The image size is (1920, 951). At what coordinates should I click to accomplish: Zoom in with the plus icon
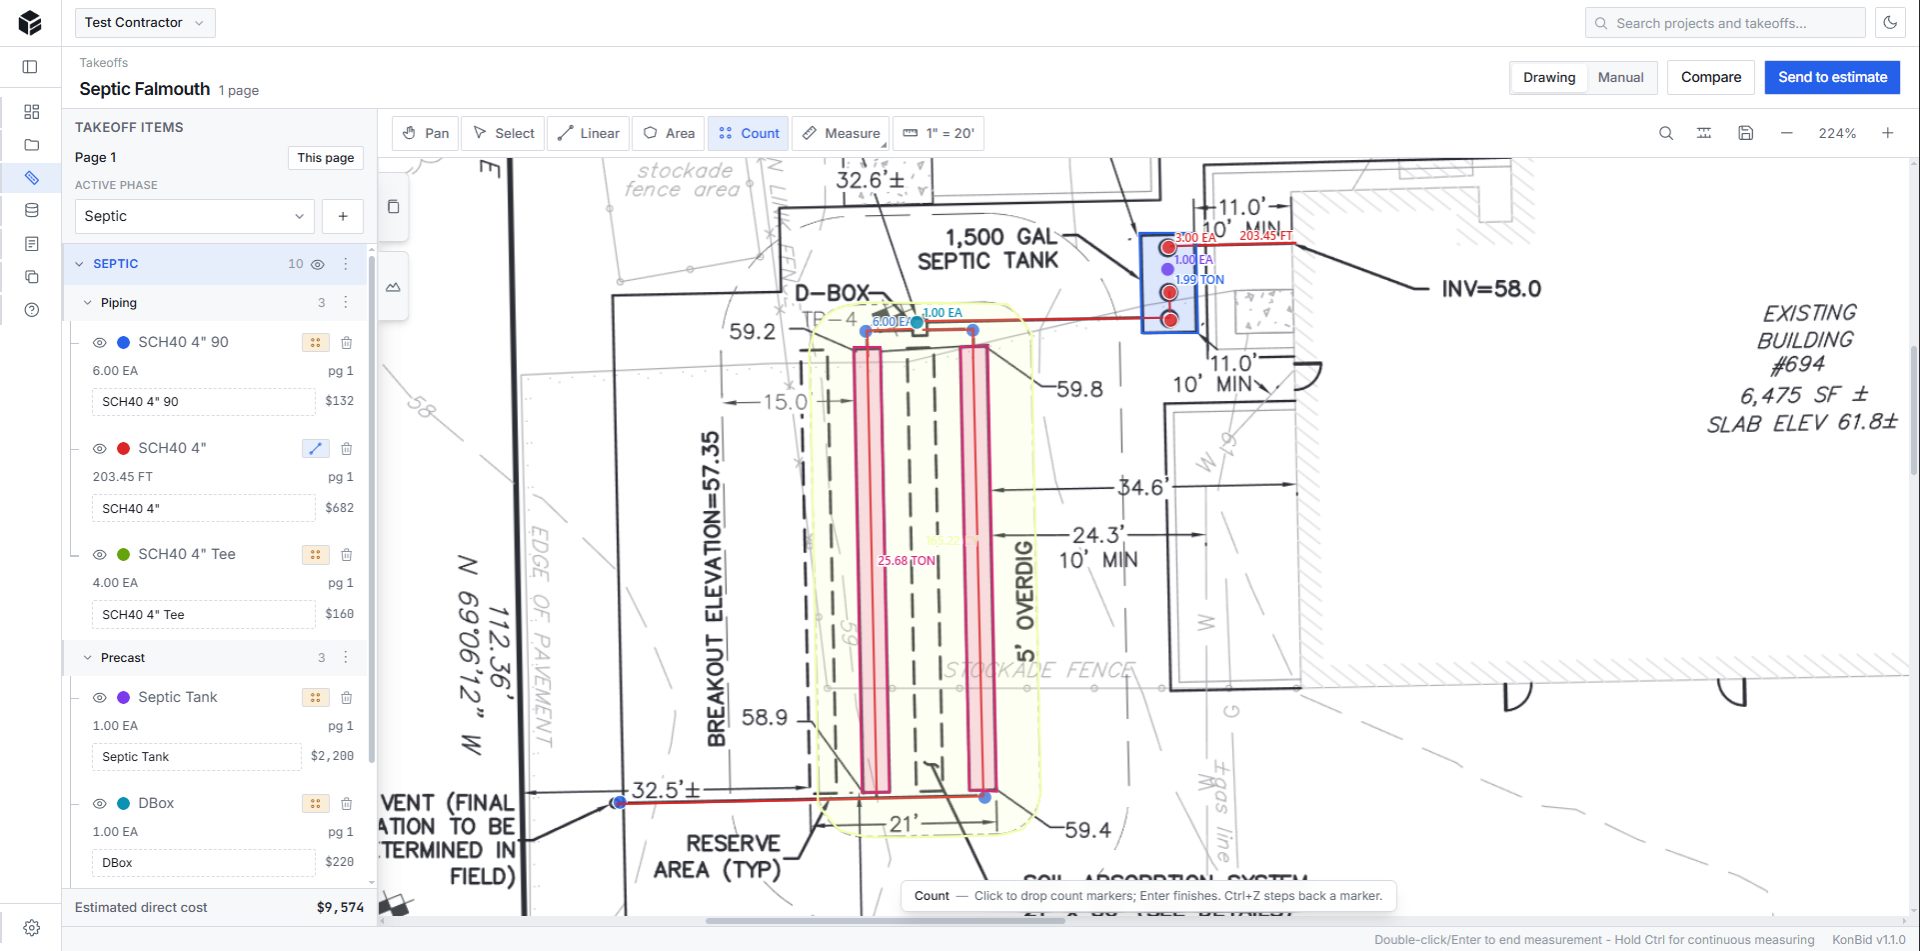1887,133
